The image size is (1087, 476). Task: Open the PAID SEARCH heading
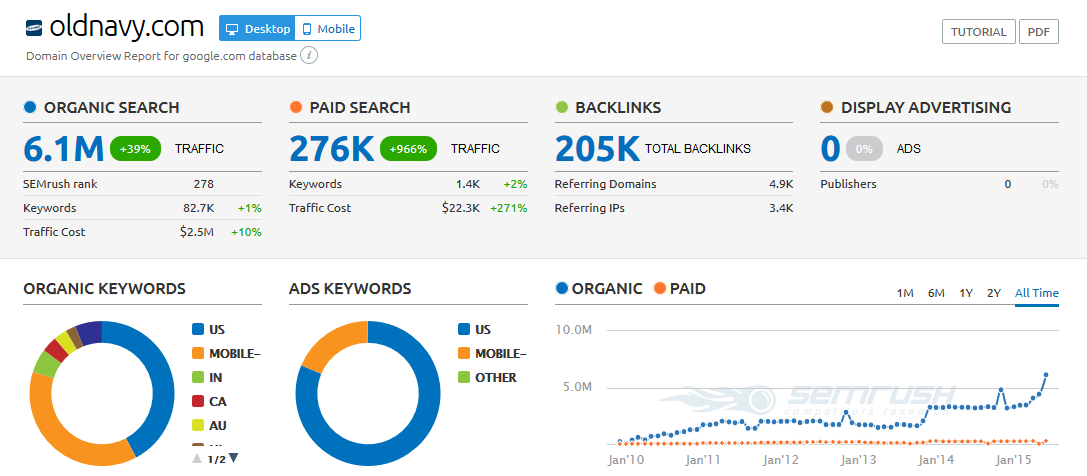[360, 107]
